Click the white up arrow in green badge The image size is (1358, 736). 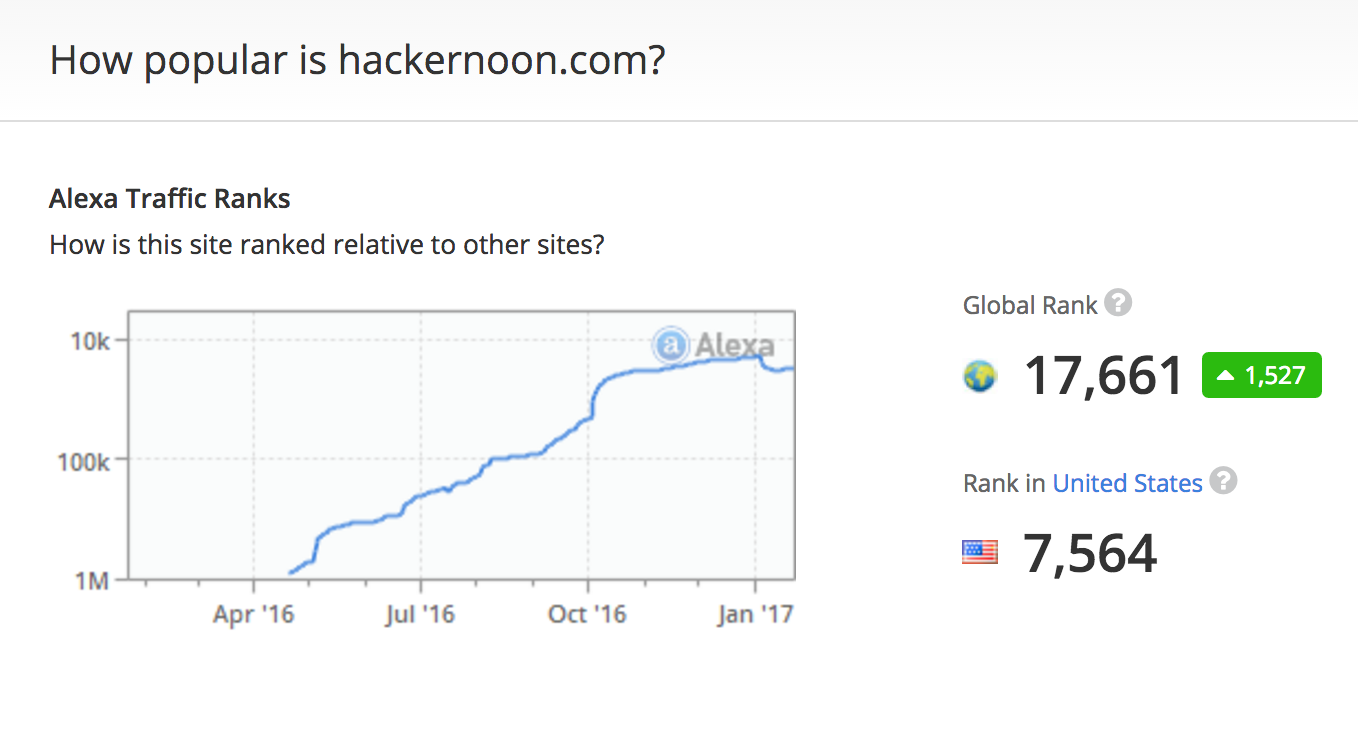(1225, 376)
